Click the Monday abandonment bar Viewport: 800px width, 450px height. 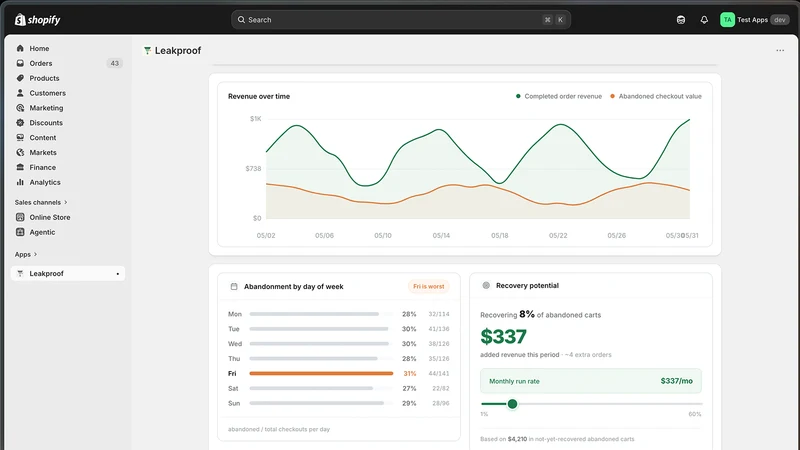(x=314, y=314)
